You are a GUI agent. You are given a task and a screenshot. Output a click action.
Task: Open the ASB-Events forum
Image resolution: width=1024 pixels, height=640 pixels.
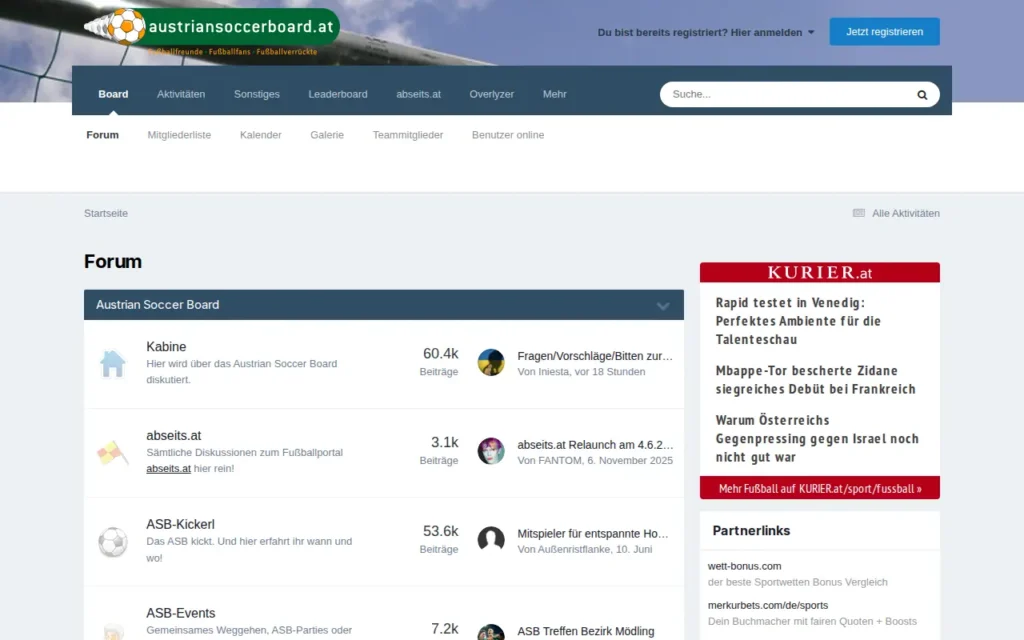(x=181, y=613)
